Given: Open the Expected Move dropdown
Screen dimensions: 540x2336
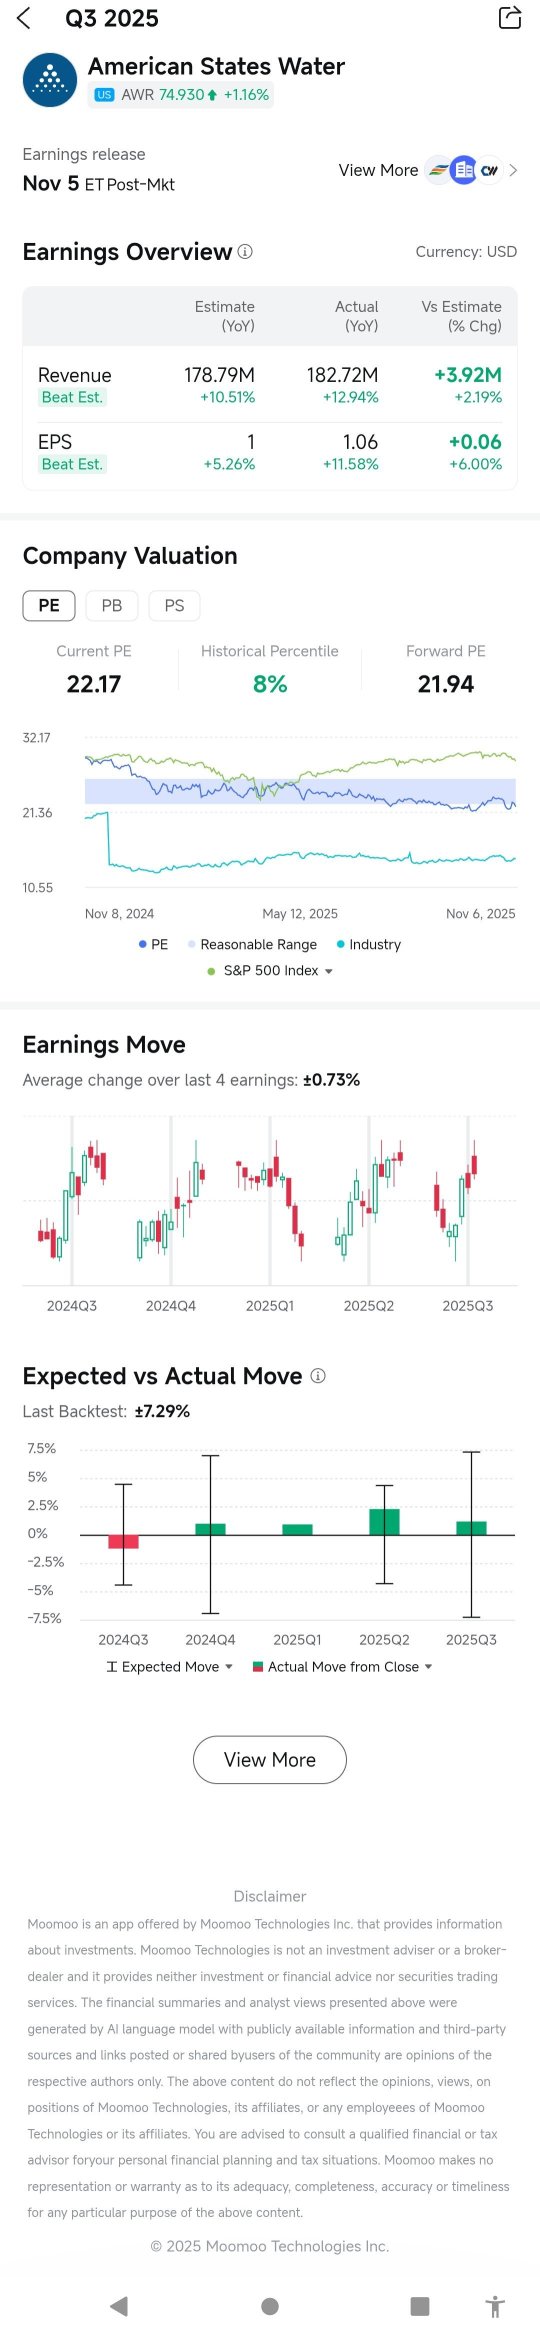Looking at the screenshot, I should tap(170, 1667).
